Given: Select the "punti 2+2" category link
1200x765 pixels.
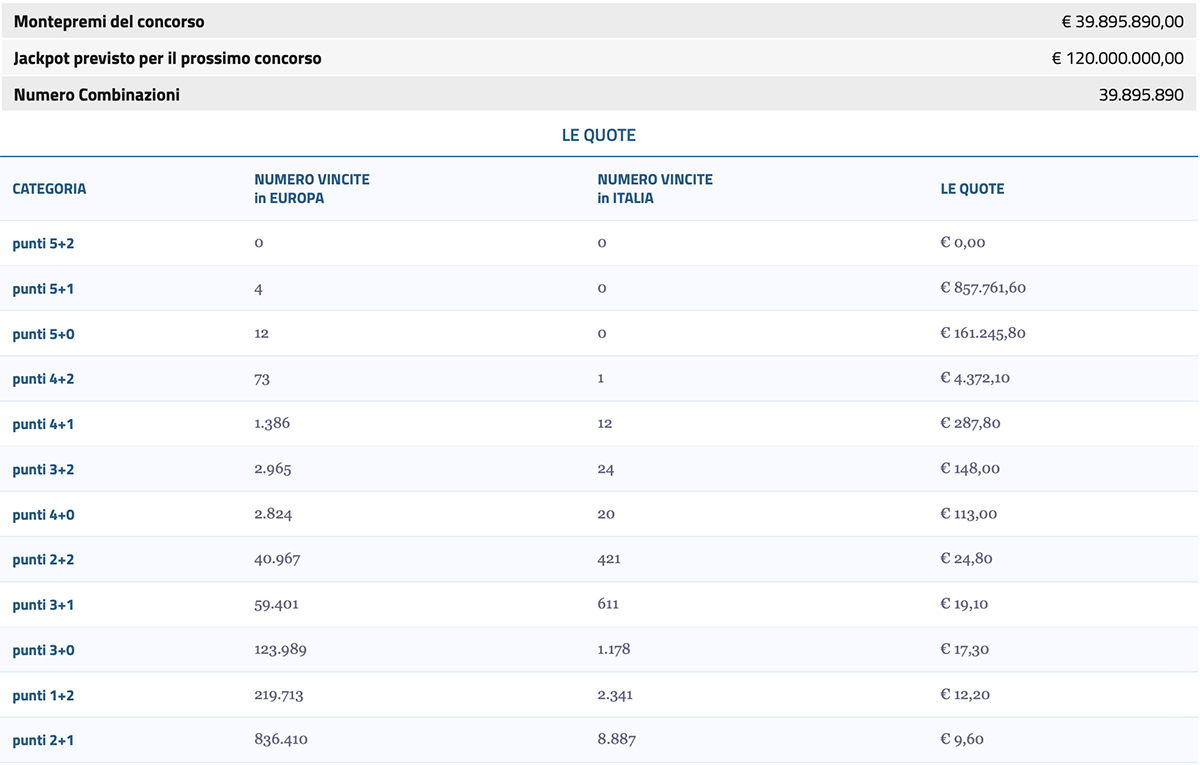Looking at the screenshot, I should point(41,559).
